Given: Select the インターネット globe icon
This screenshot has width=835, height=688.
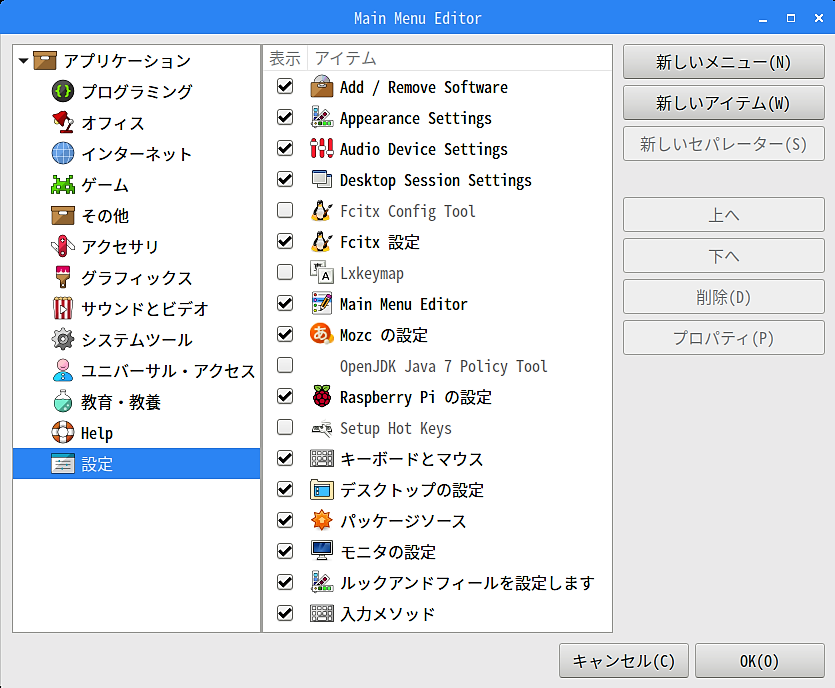Looking at the screenshot, I should (x=63, y=153).
